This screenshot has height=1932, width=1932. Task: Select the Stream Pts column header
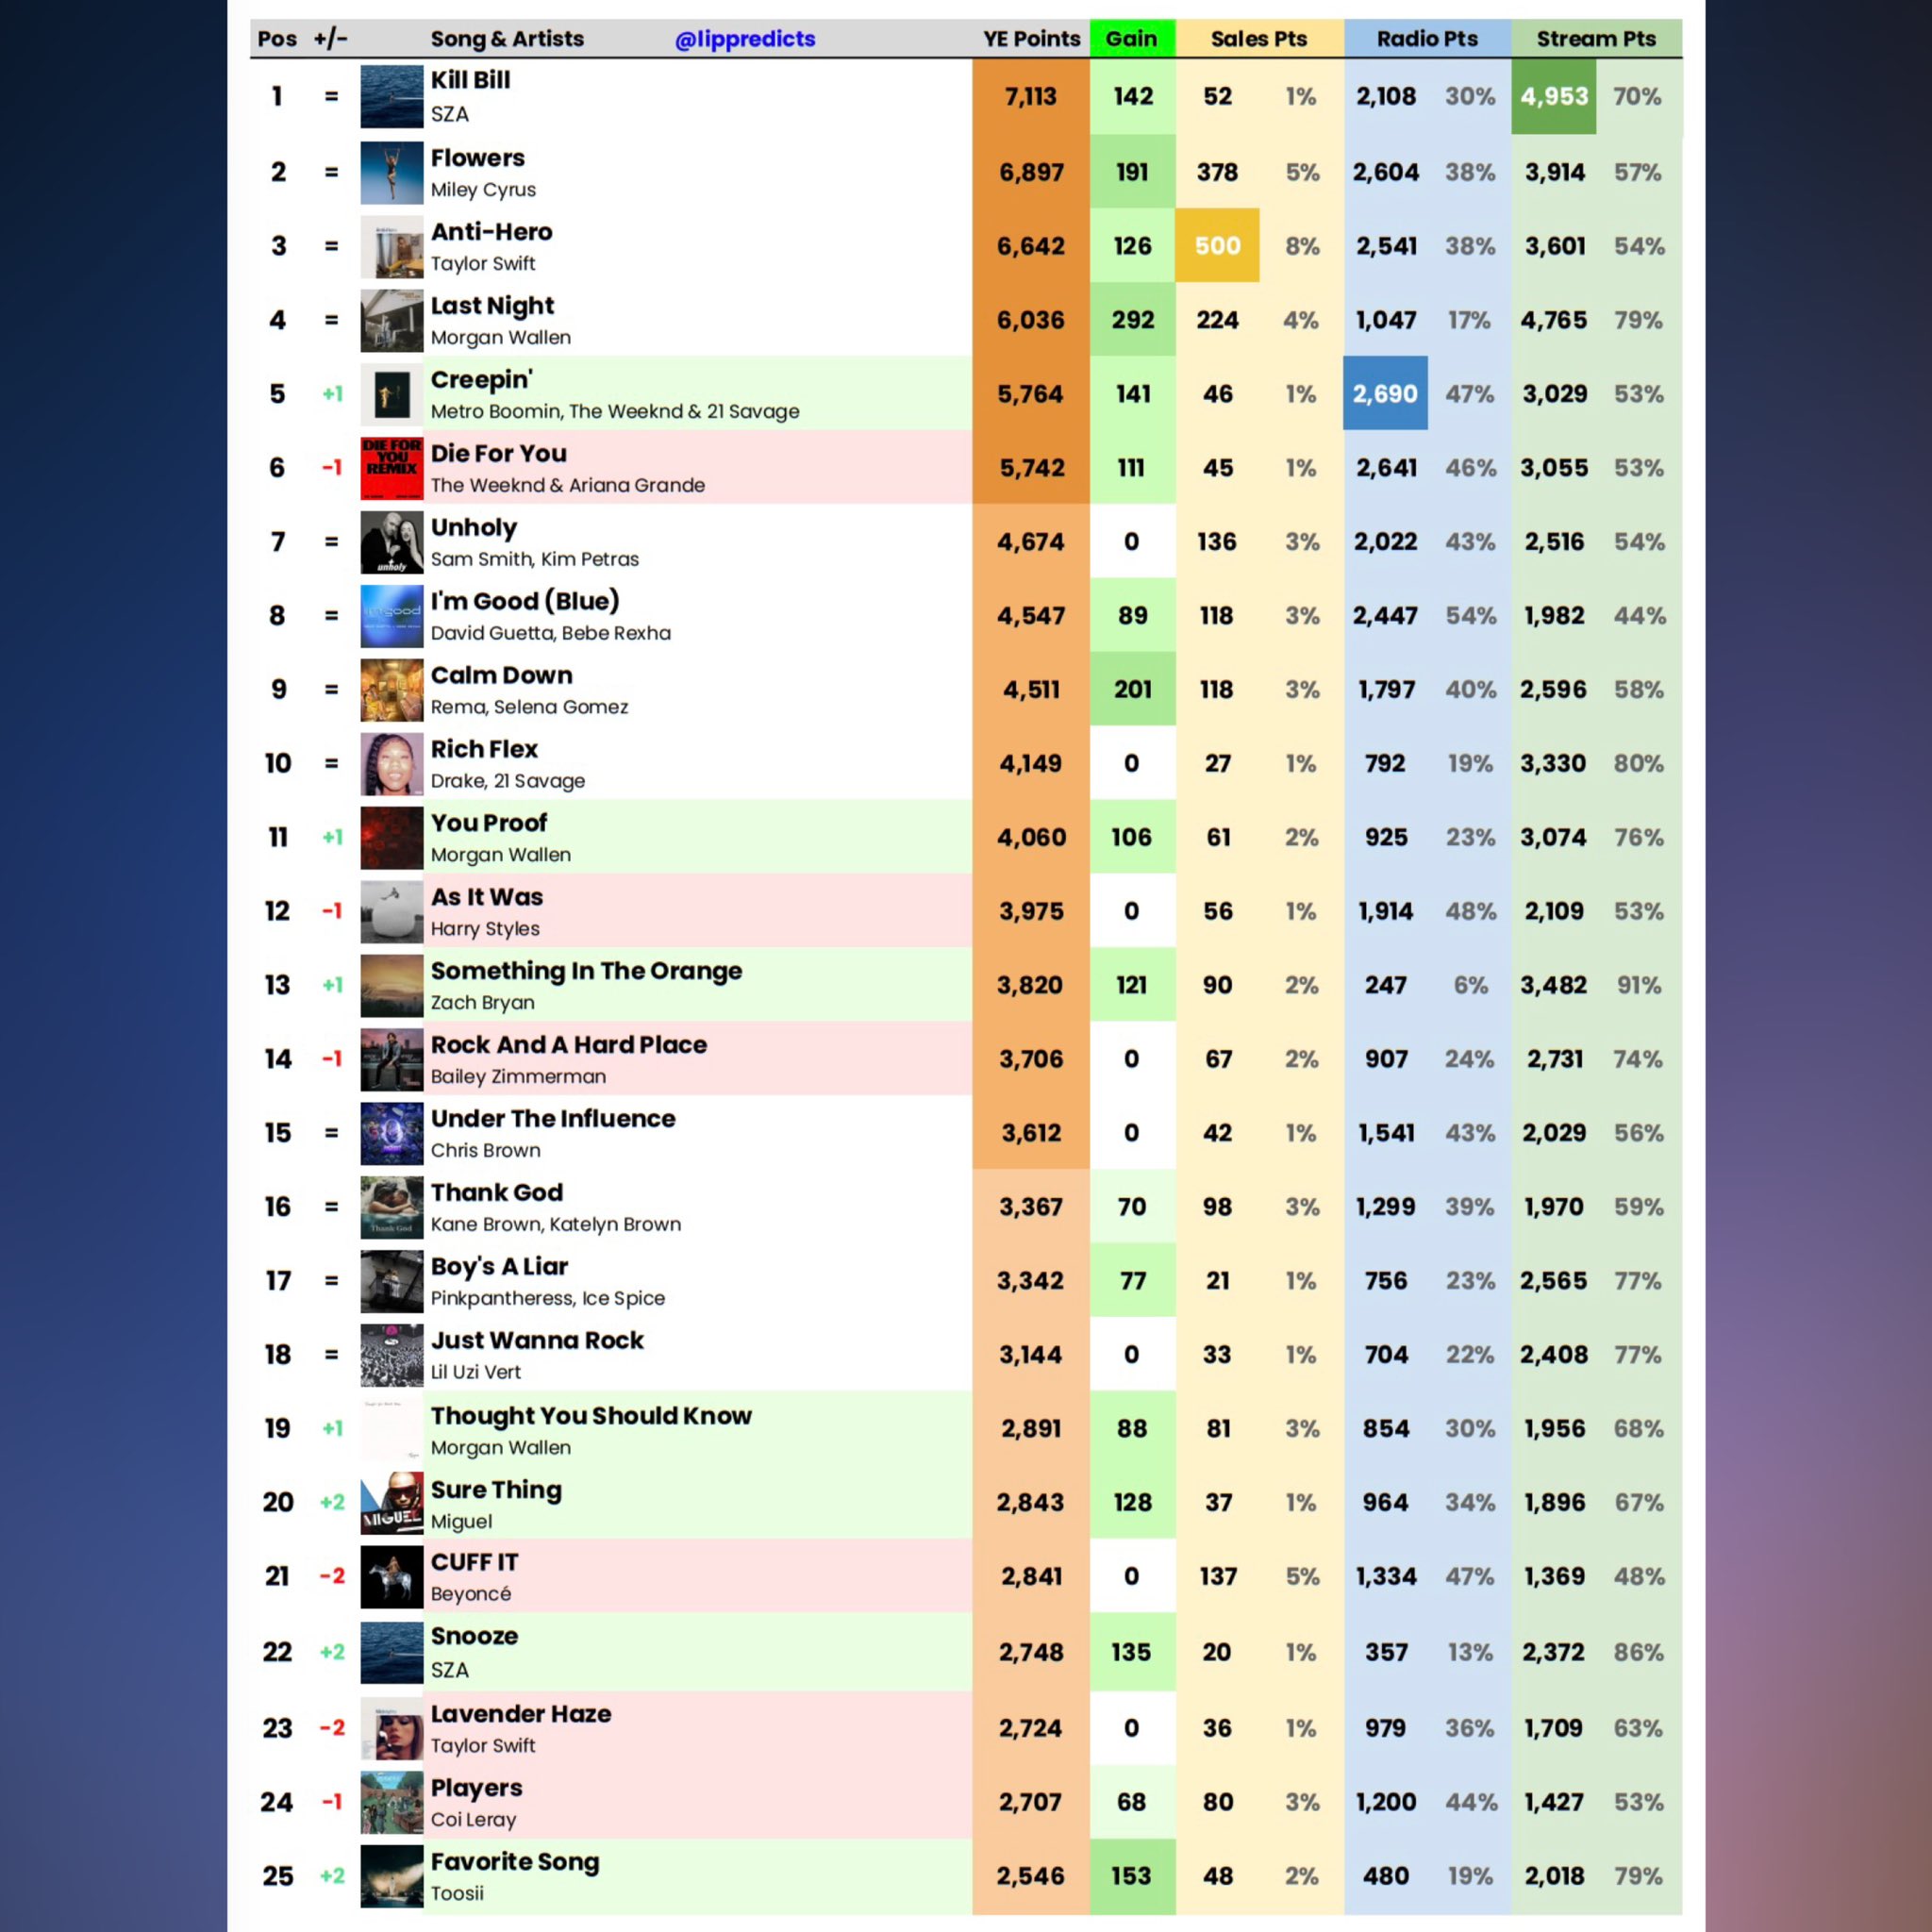(x=1595, y=39)
